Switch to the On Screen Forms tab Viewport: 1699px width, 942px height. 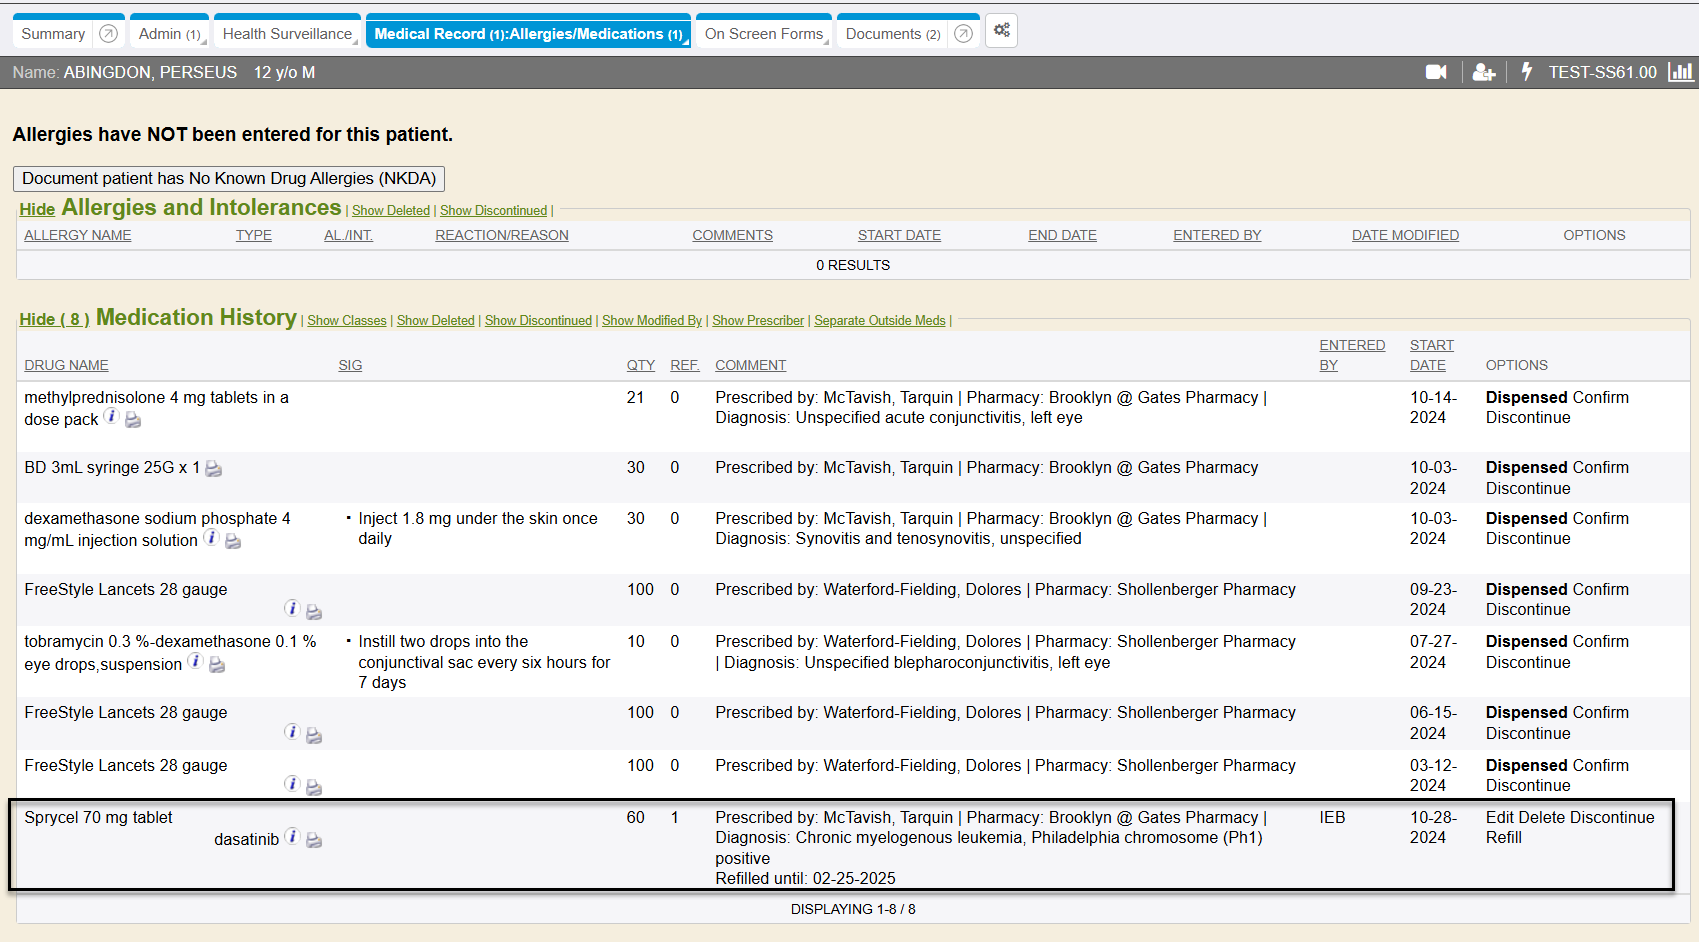(x=763, y=34)
